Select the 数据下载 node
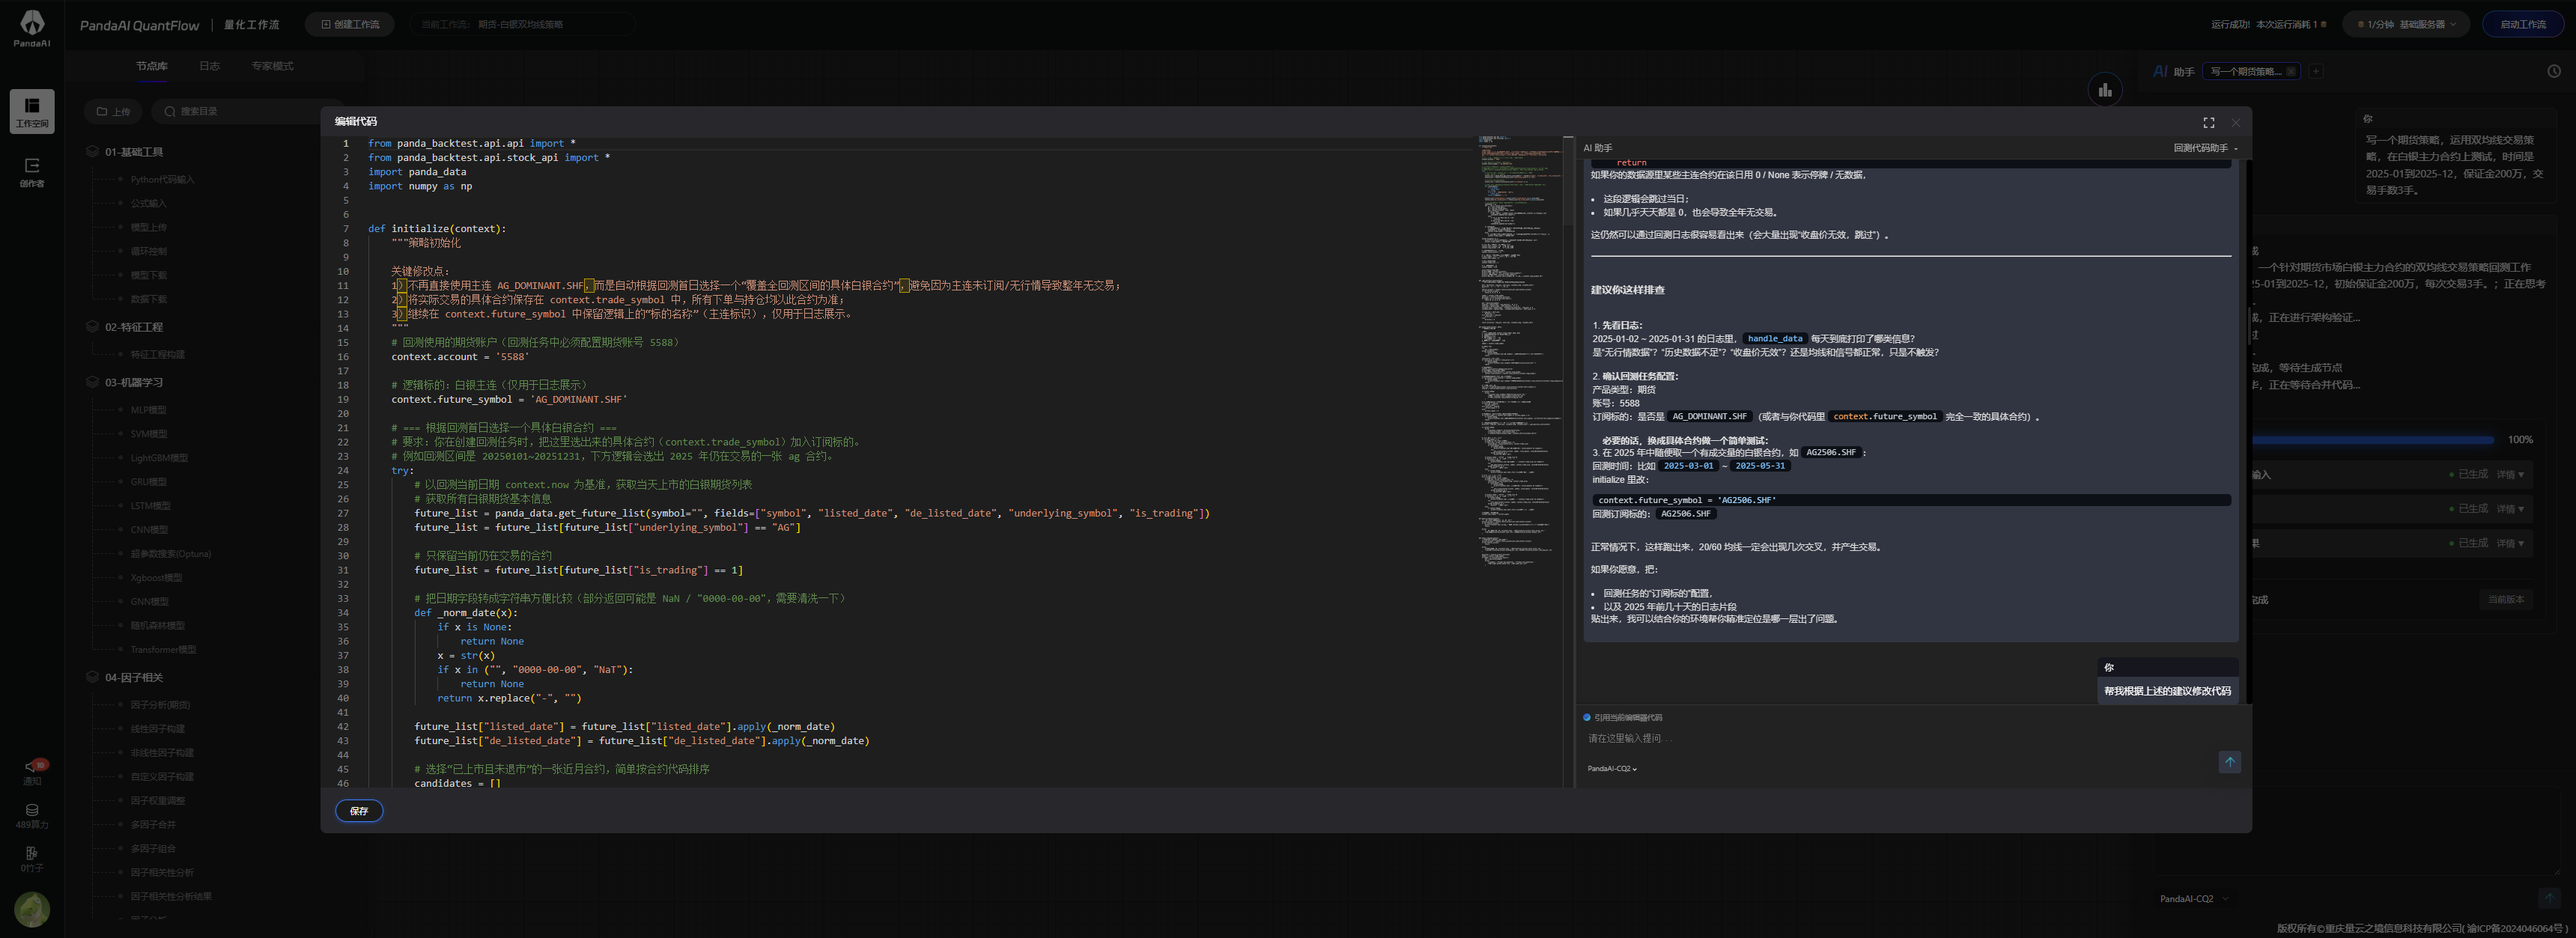Viewport: 2576px width, 938px height. coord(148,299)
